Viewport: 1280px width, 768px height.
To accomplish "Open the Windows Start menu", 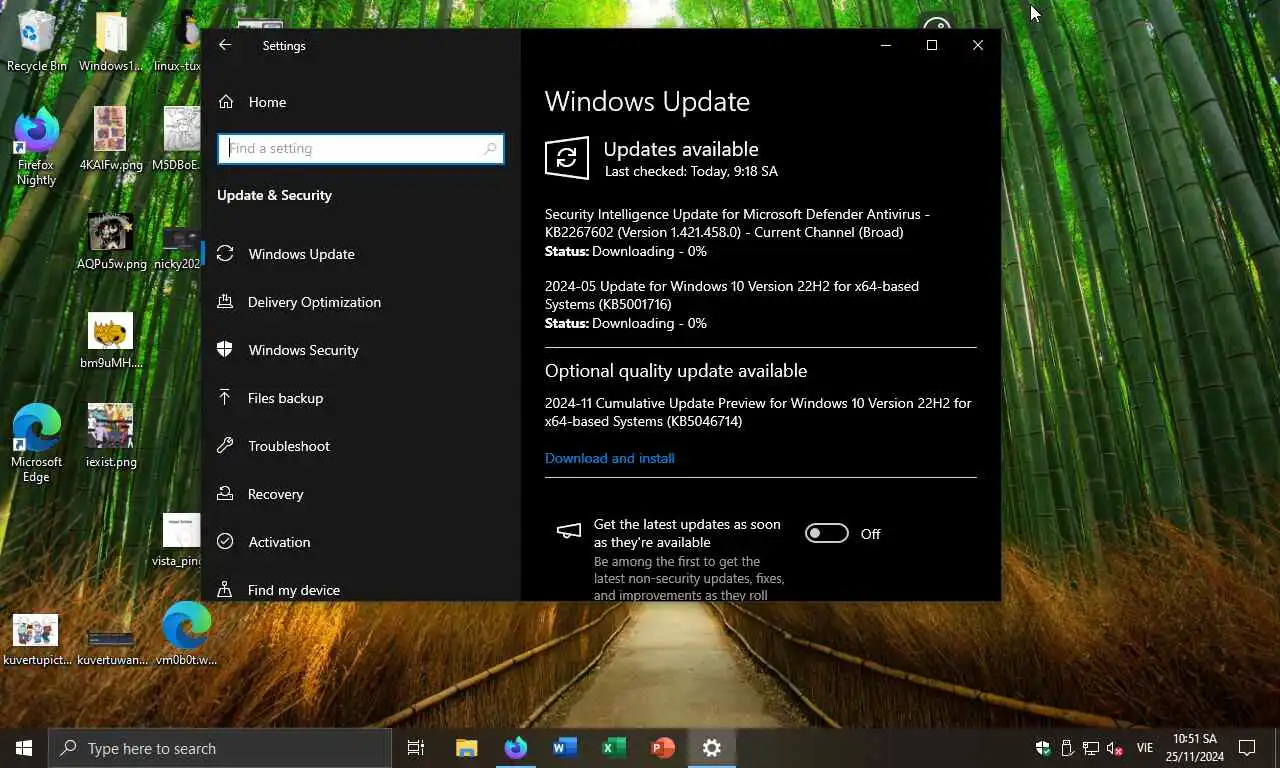I will pos(24,748).
